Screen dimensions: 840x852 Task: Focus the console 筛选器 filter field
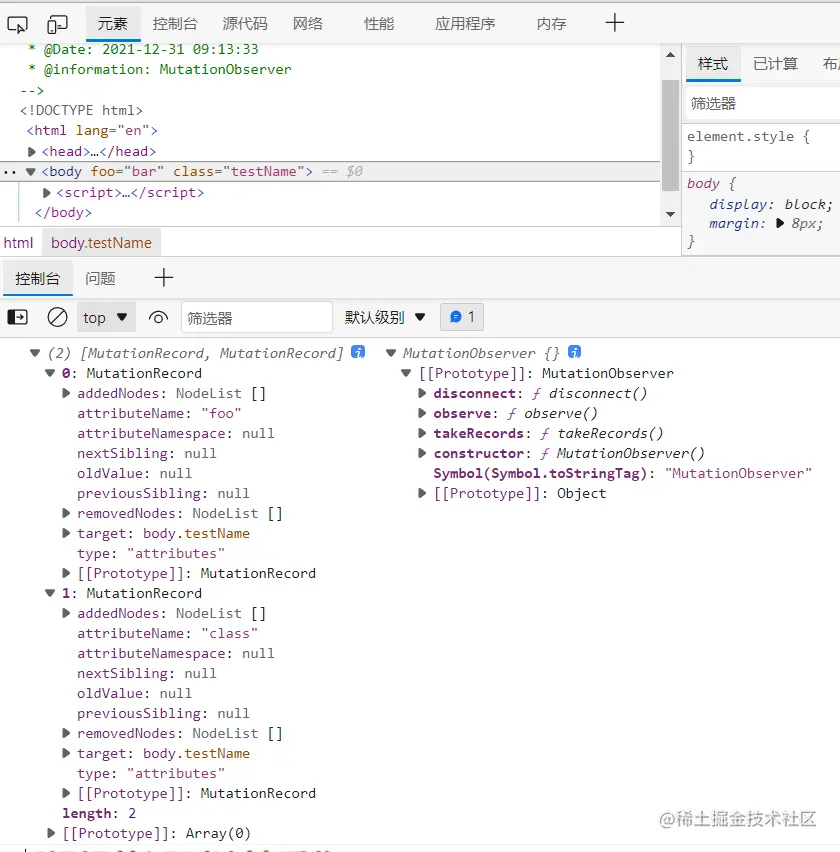point(256,317)
